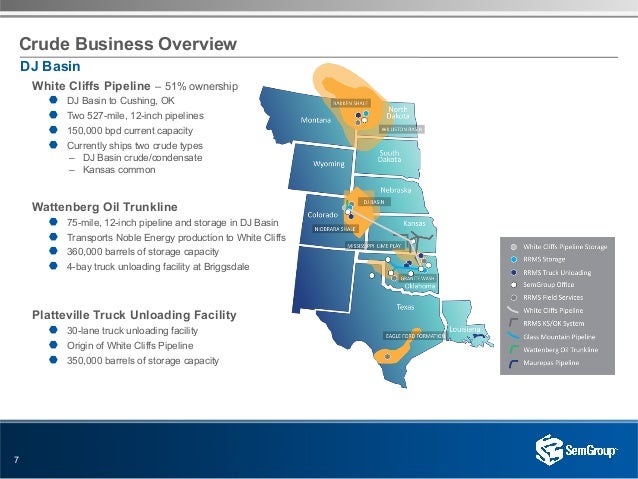638x479 pixels.
Task: Click the 'Eagle Ford Formation' map tag
Action: click(415, 336)
